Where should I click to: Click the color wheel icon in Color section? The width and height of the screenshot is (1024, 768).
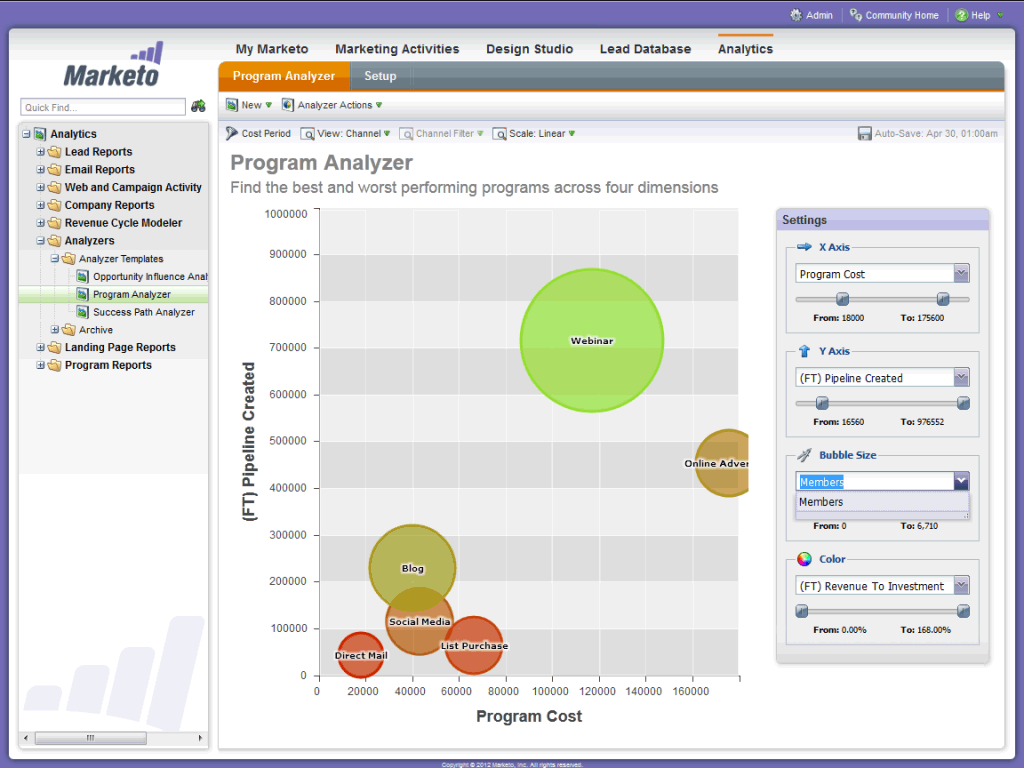805,559
